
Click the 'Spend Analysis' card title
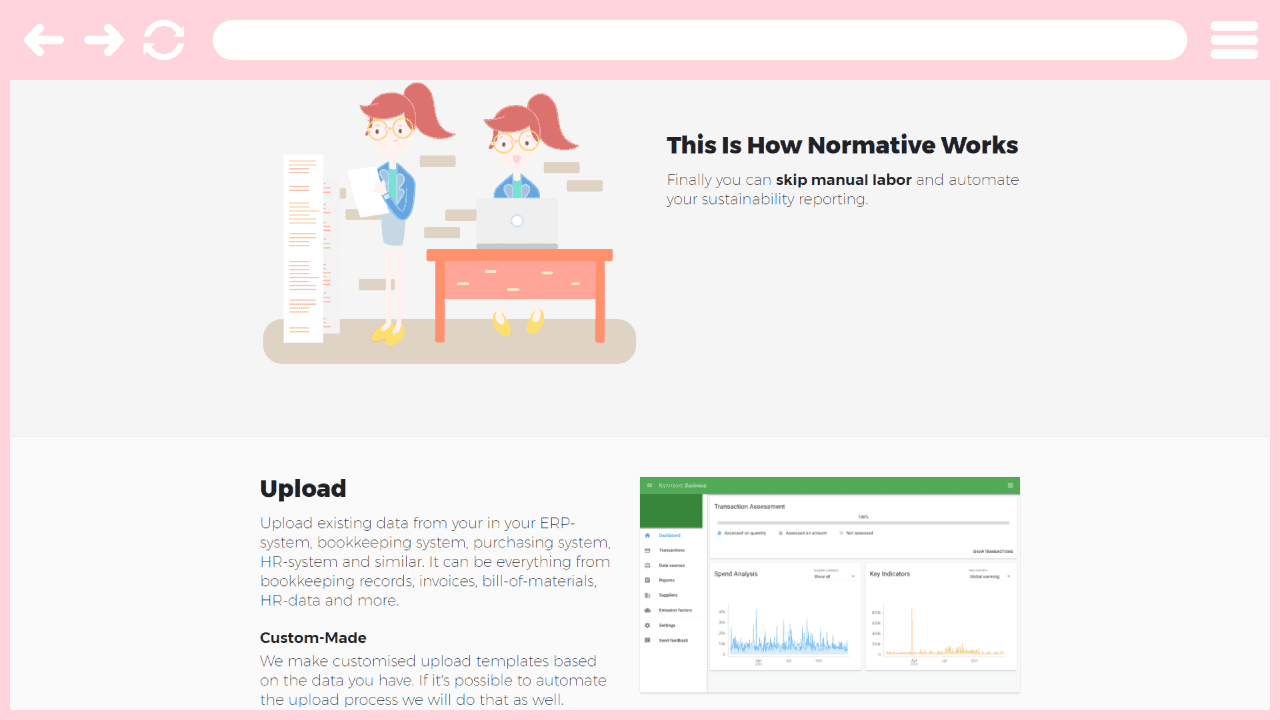click(x=736, y=574)
